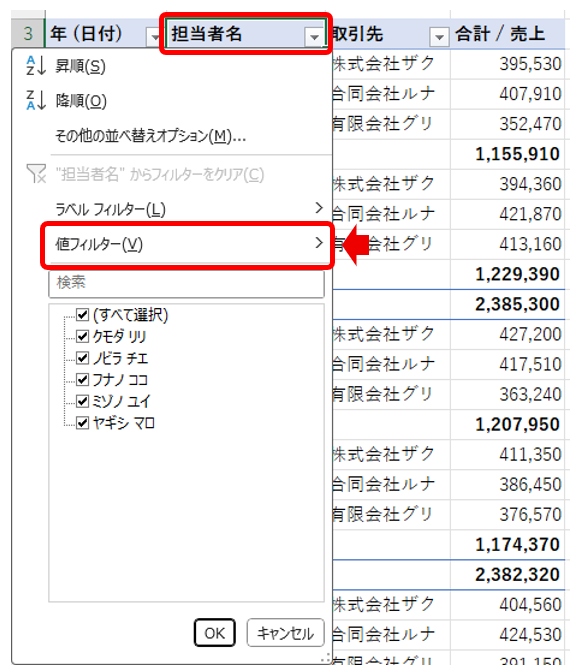Uncheck the フナノ ココ checkbox
The image size is (570, 669).
pyautogui.click(x=82, y=379)
